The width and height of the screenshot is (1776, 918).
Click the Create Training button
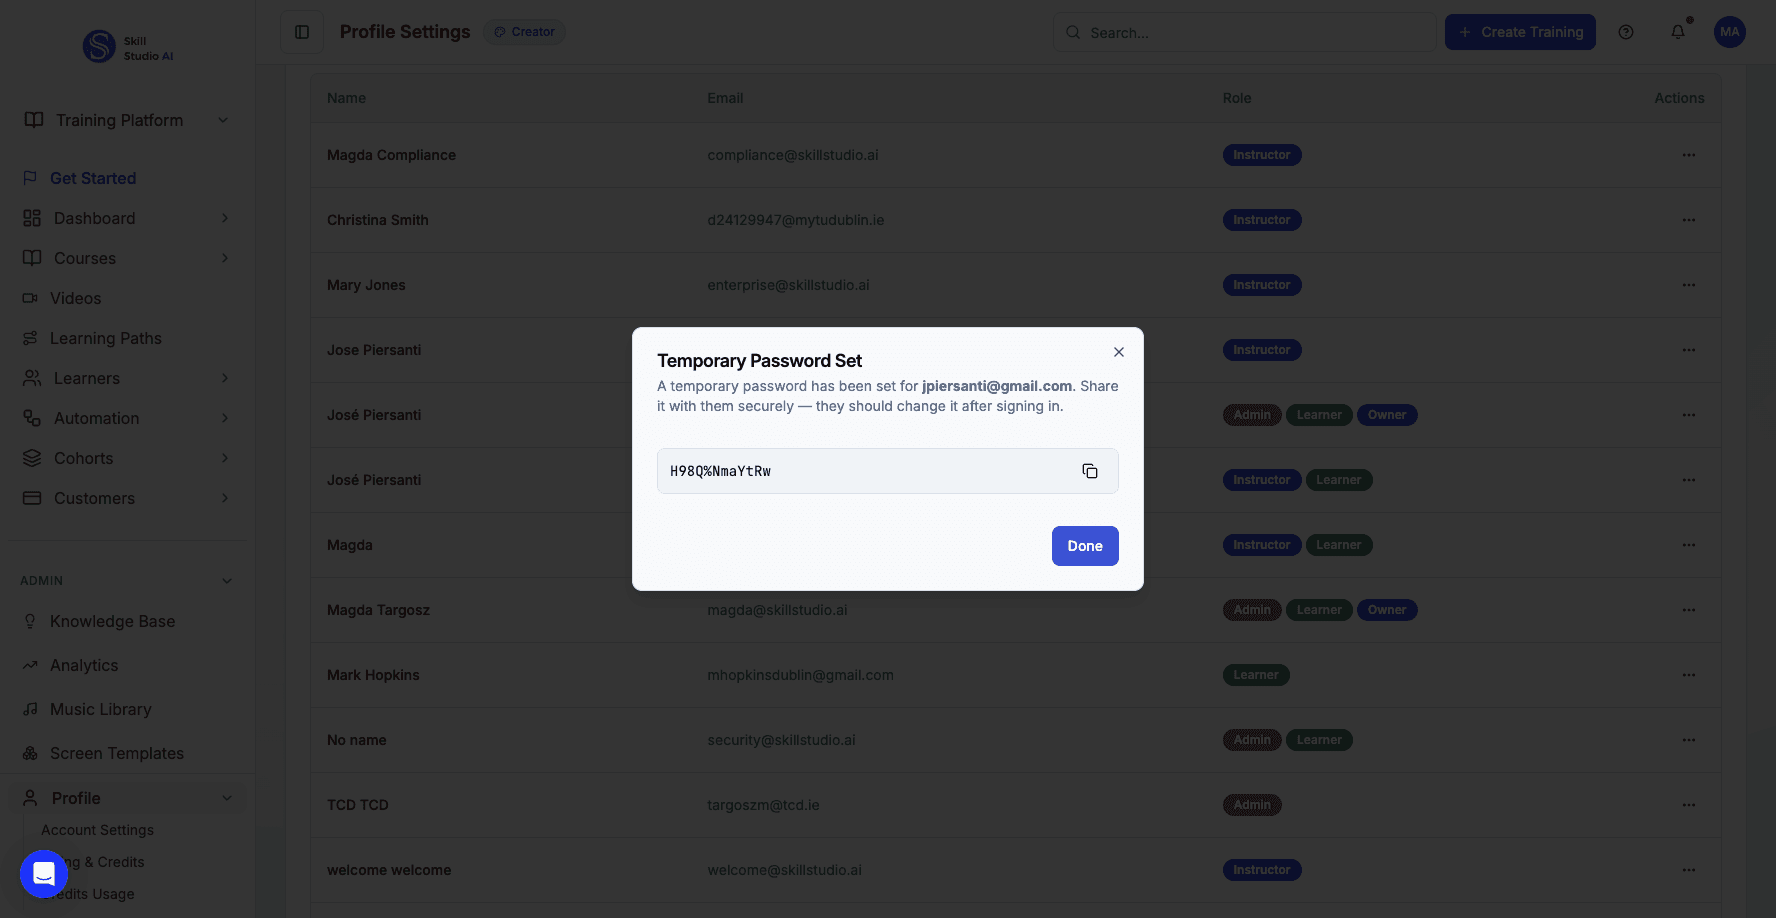[1520, 32]
